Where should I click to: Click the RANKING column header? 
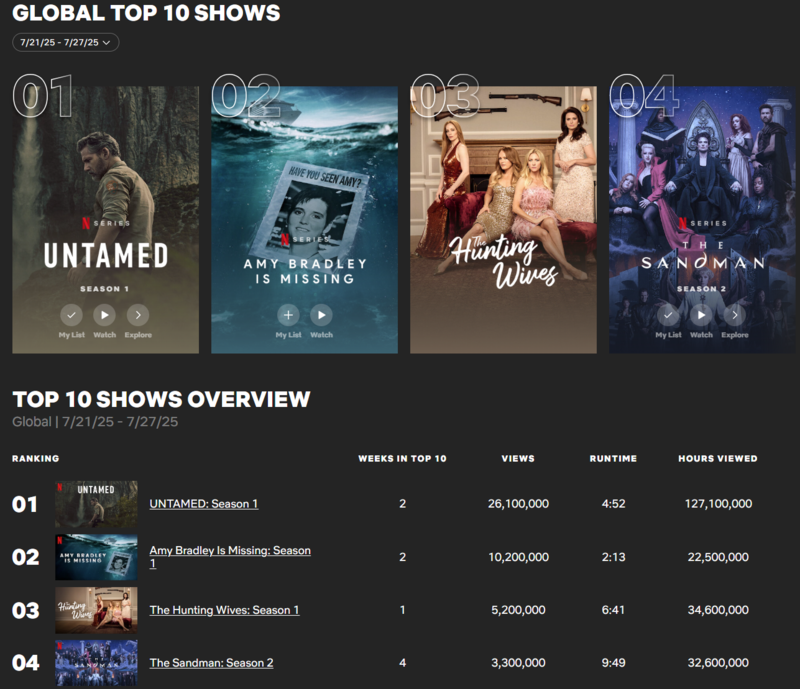[36, 458]
